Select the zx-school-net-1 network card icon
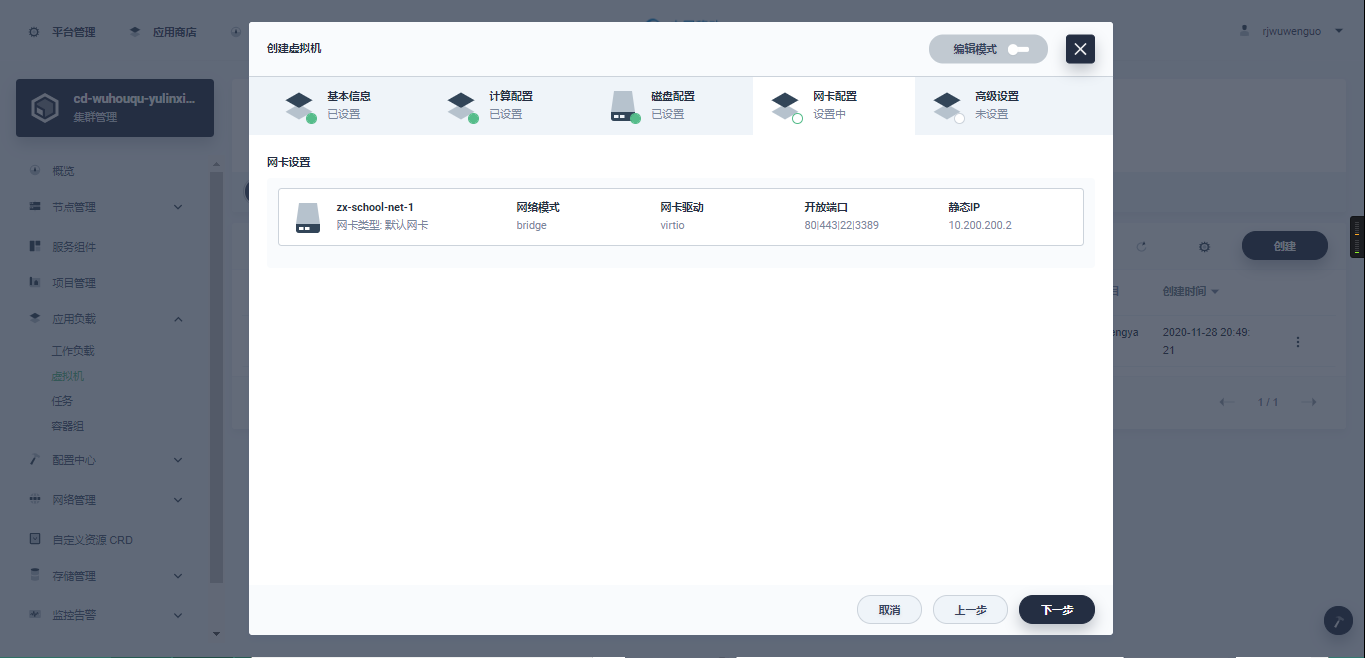Image resolution: width=1365 pixels, height=658 pixels. [x=308, y=217]
